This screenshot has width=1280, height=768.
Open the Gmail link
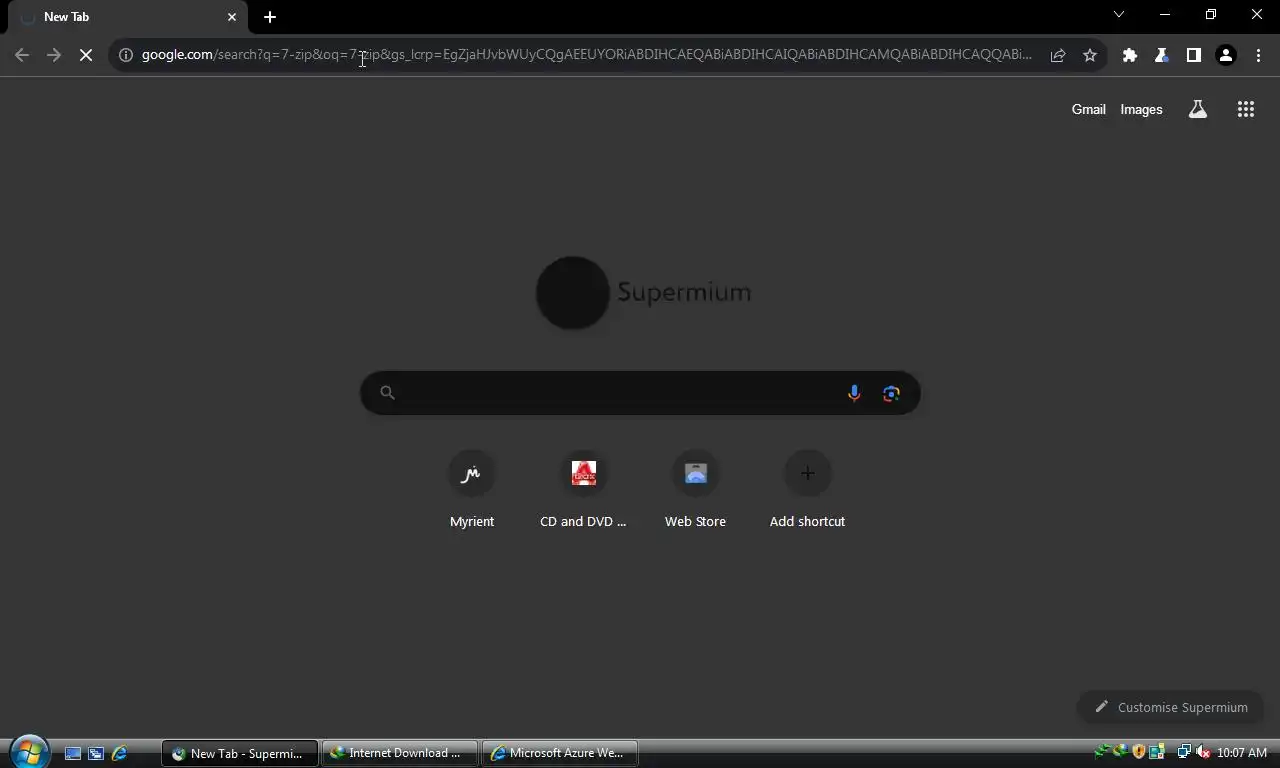(1088, 109)
